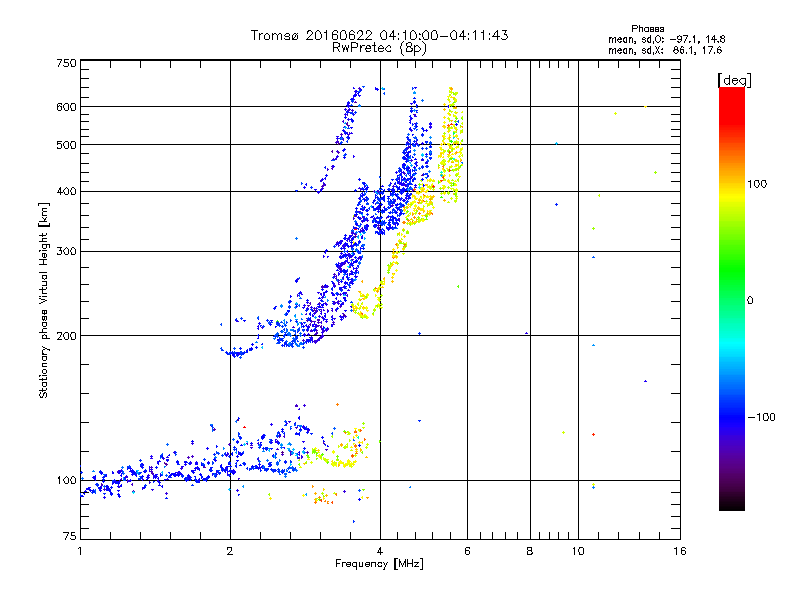The image size is (800, 600).
Task: Click the x-axis label '6'
Action: 467,551
